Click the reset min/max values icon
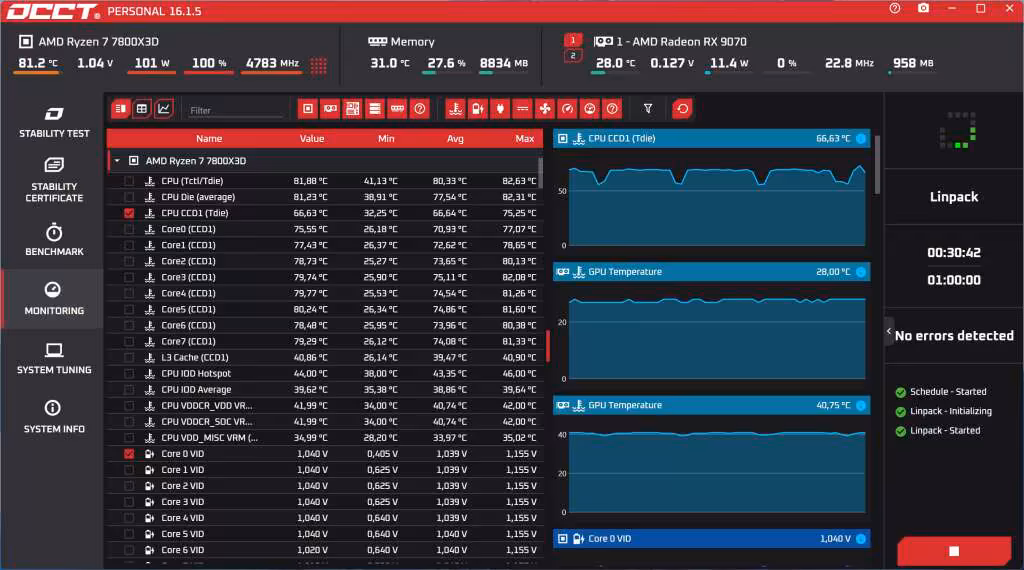 pos(682,109)
